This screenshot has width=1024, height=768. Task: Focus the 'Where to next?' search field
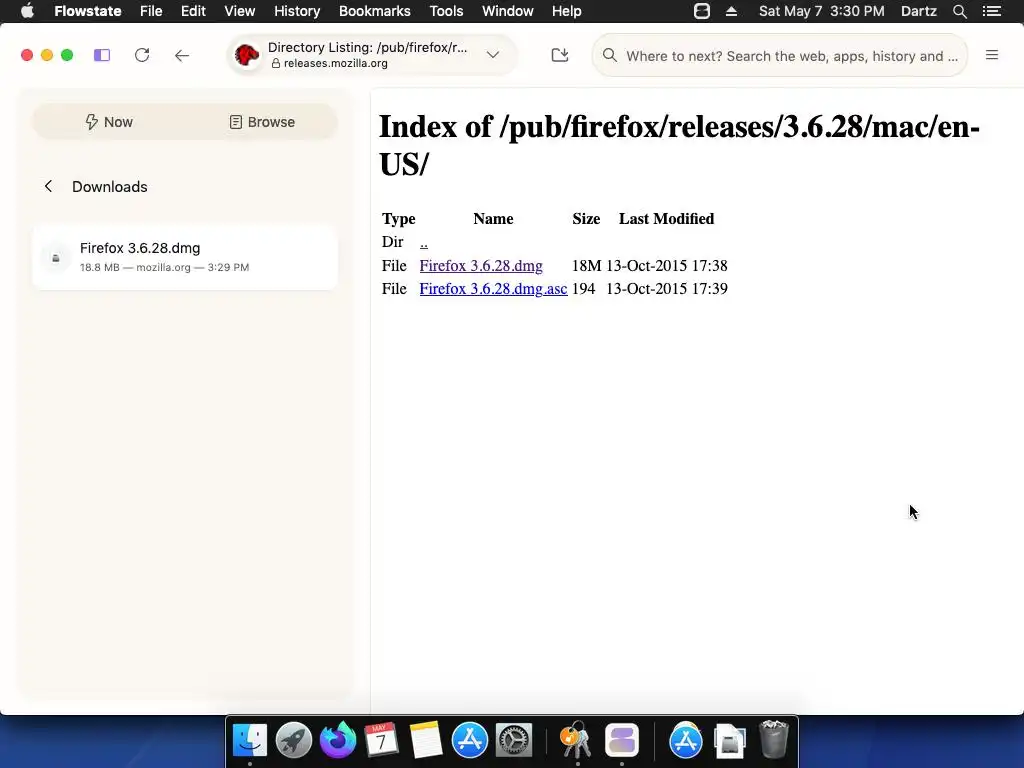click(780, 56)
